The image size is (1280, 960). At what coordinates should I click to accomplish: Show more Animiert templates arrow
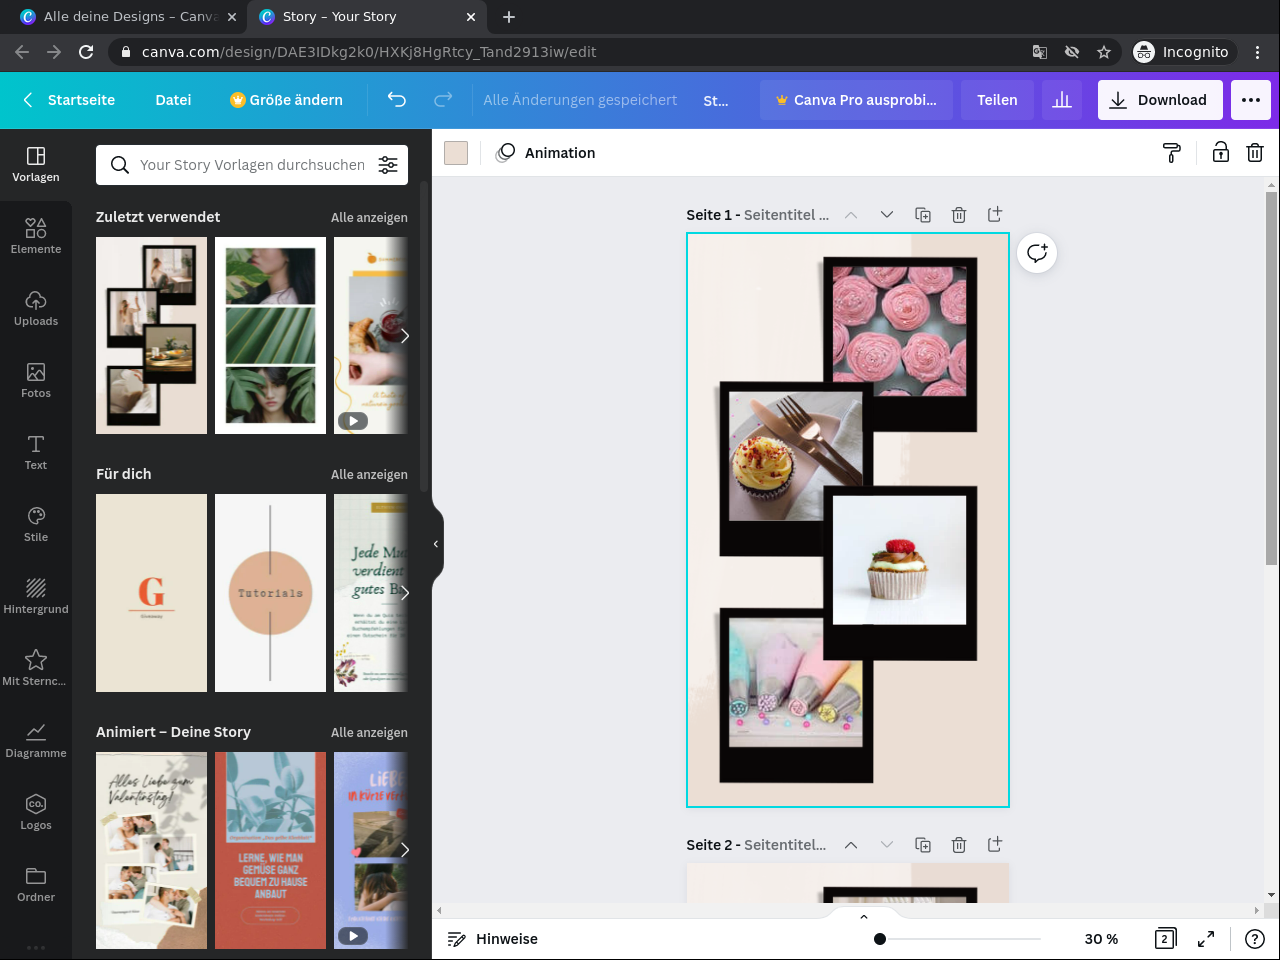404,850
